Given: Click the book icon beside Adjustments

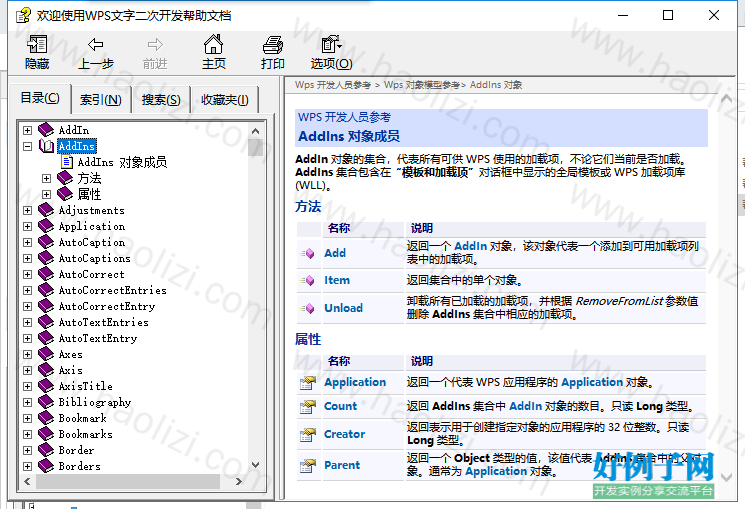Looking at the screenshot, I should tap(46, 210).
